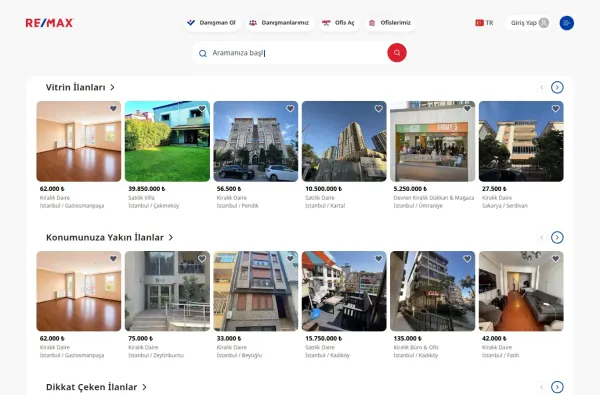Click the user avatar icon beside Giriş Yap
The width and height of the screenshot is (600, 395).
(x=543, y=23)
